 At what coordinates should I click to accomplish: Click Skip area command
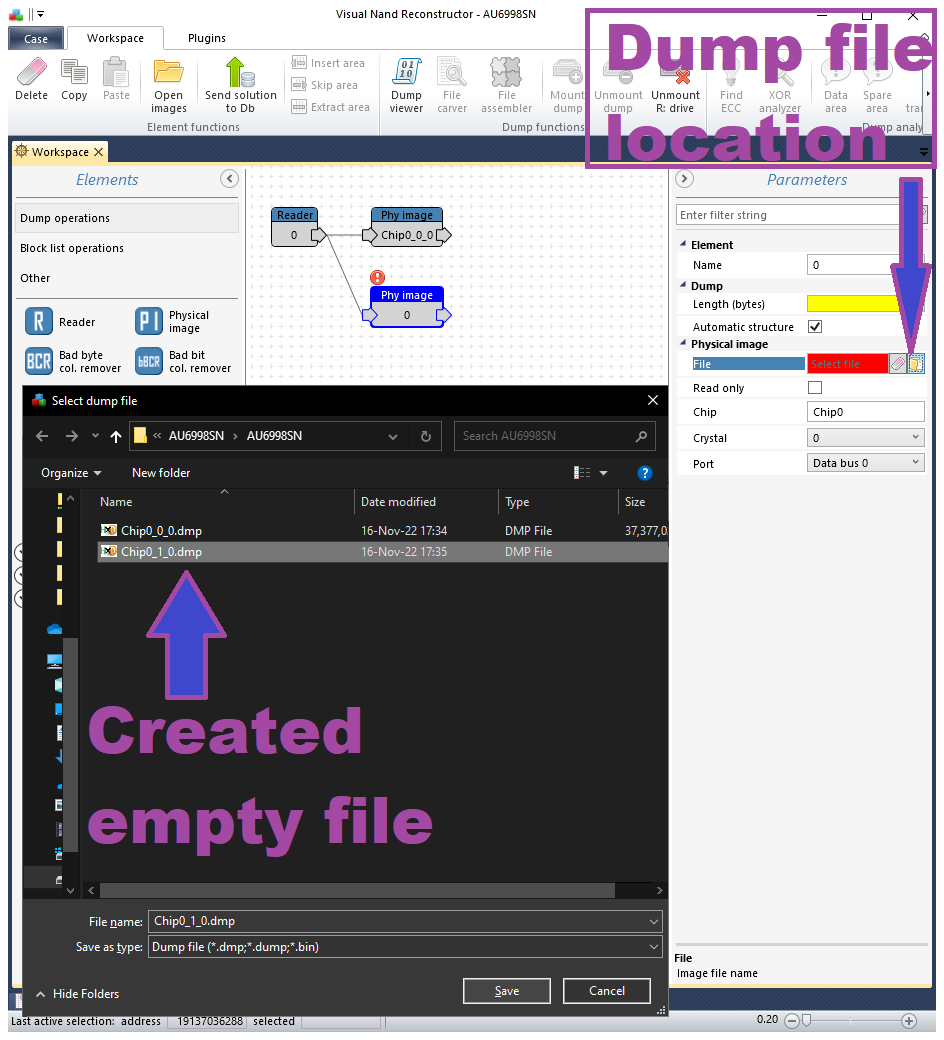point(325,85)
